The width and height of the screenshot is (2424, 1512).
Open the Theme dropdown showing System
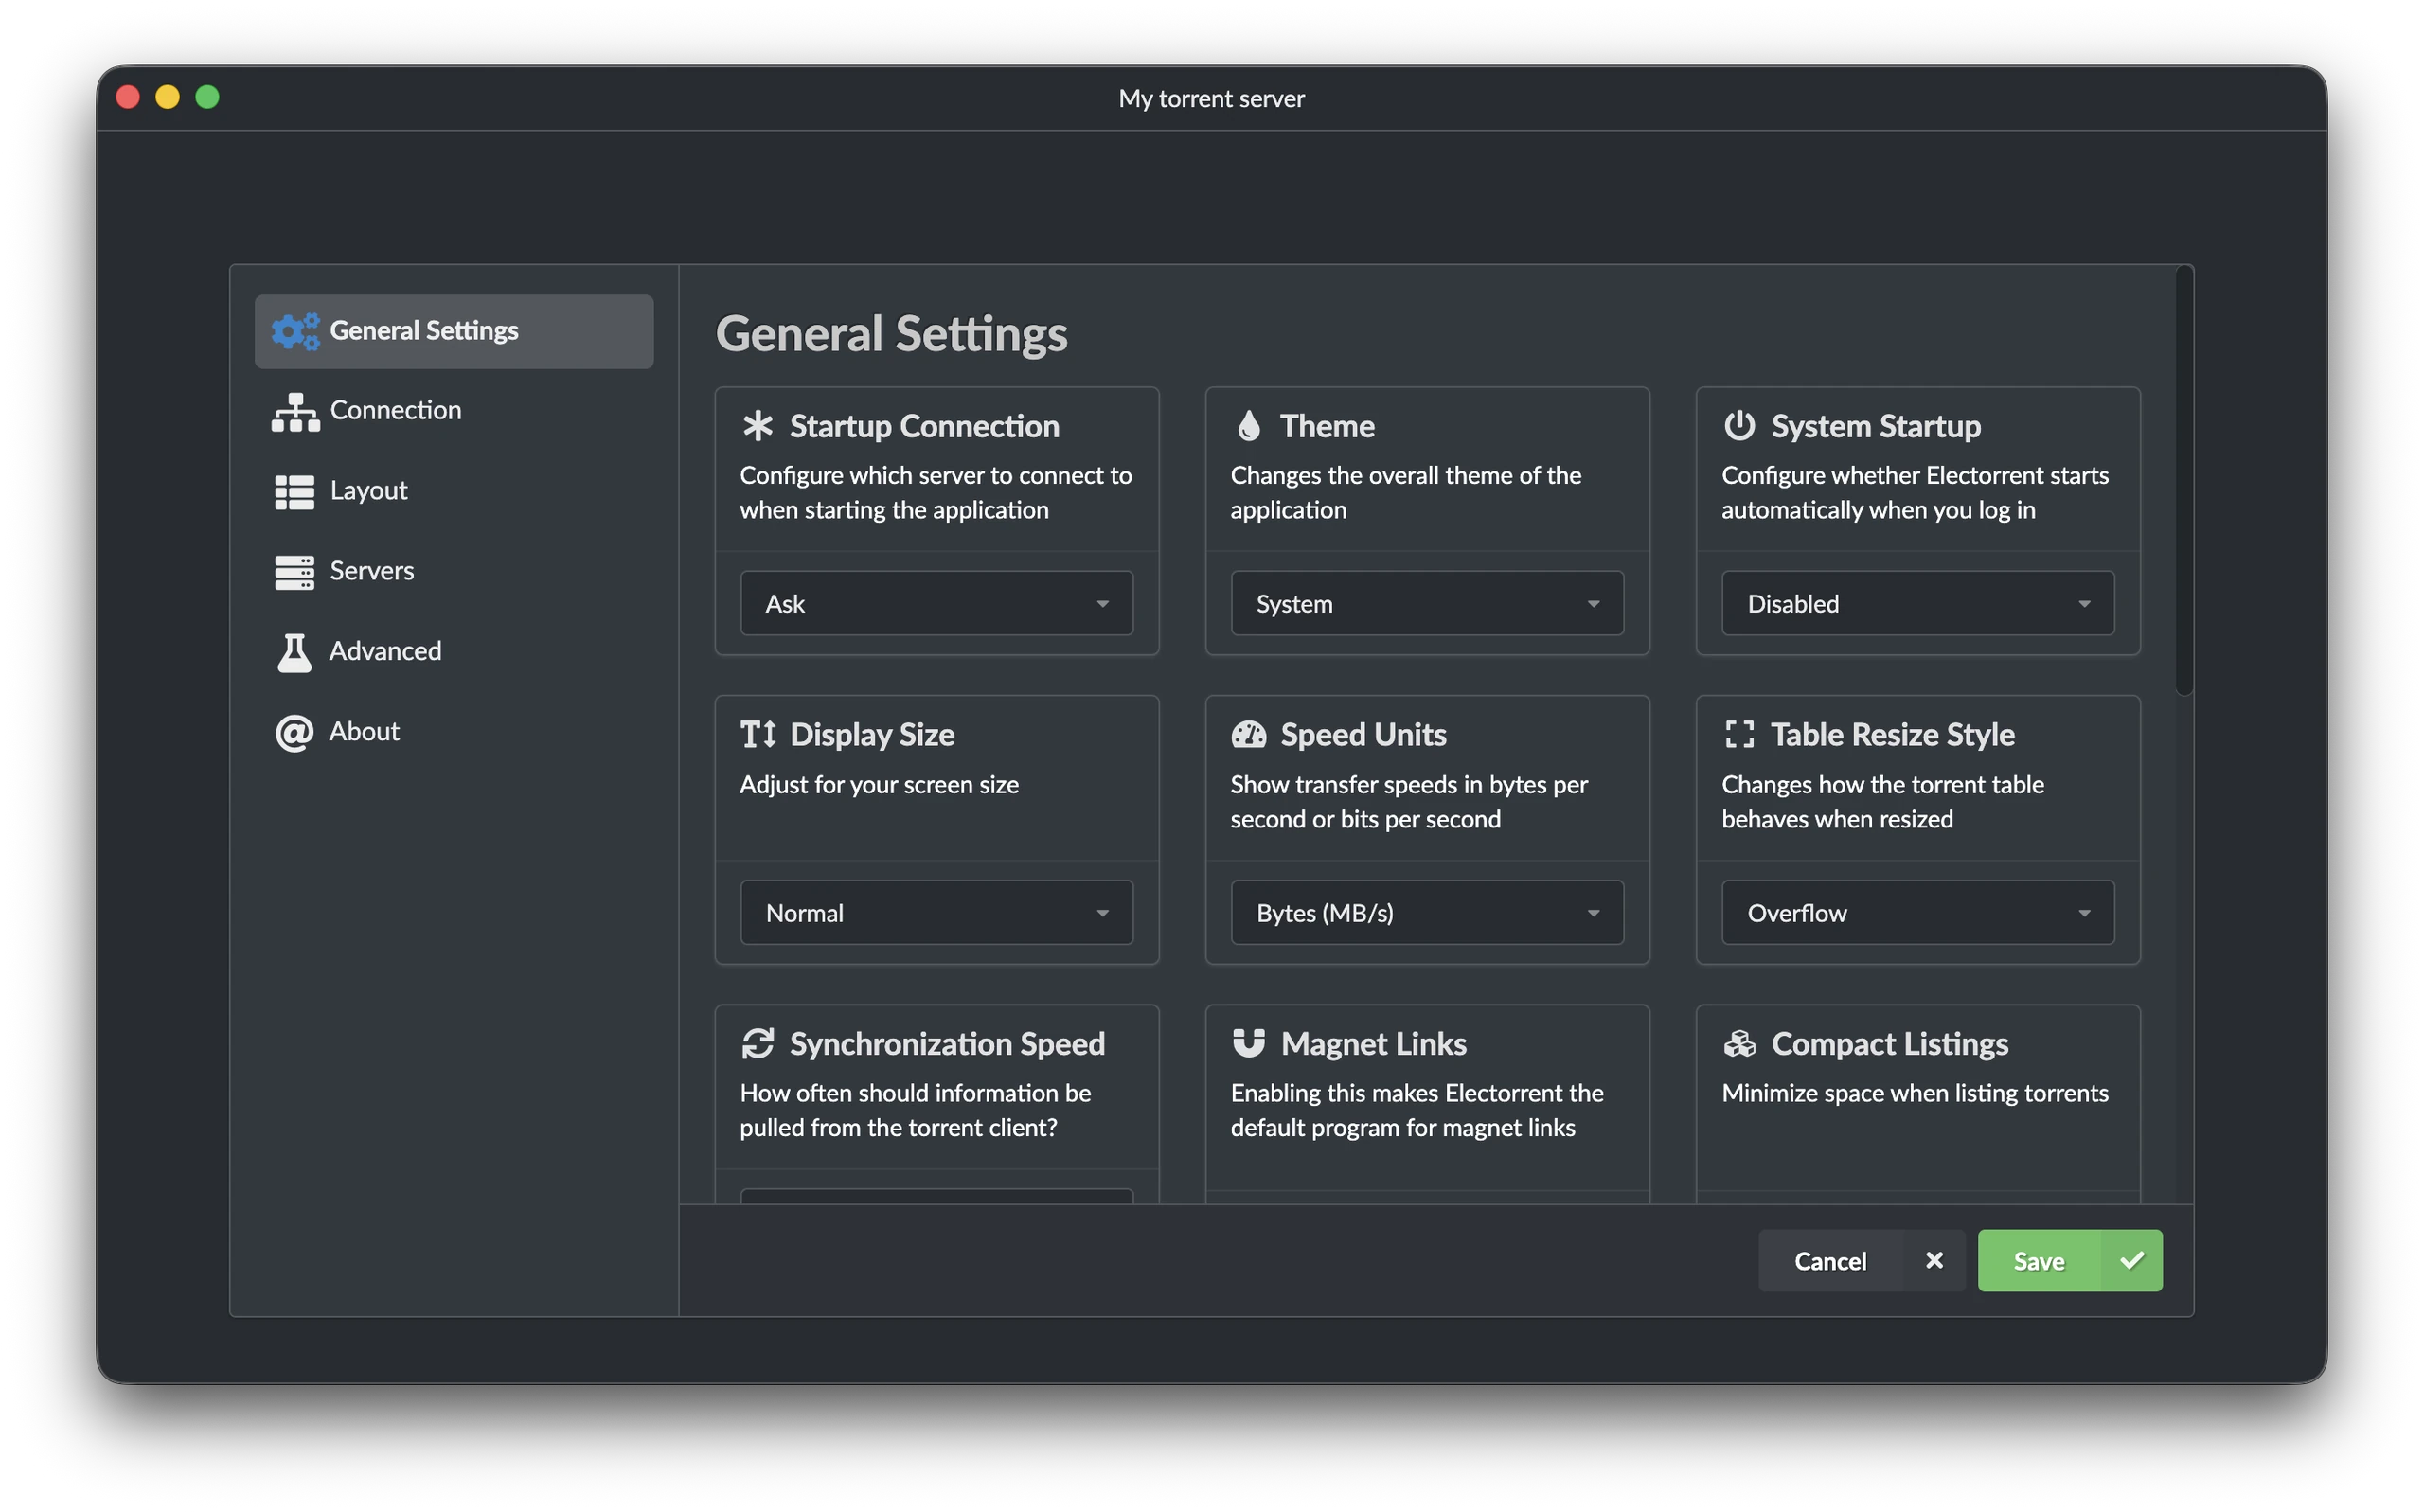pyautogui.click(x=1427, y=603)
